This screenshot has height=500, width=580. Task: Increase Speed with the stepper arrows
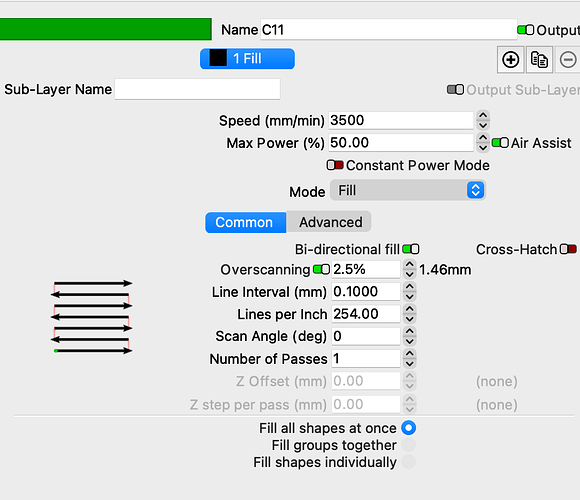click(x=483, y=116)
